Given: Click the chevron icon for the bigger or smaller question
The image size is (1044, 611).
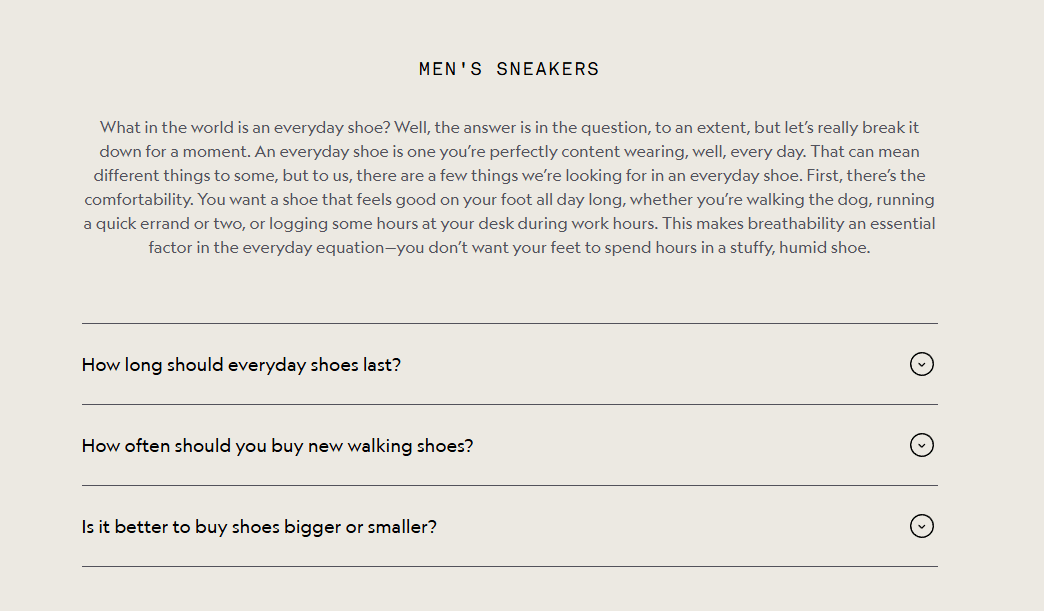Looking at the screenshot, I should pyautogui.click(x=921, y=526).
